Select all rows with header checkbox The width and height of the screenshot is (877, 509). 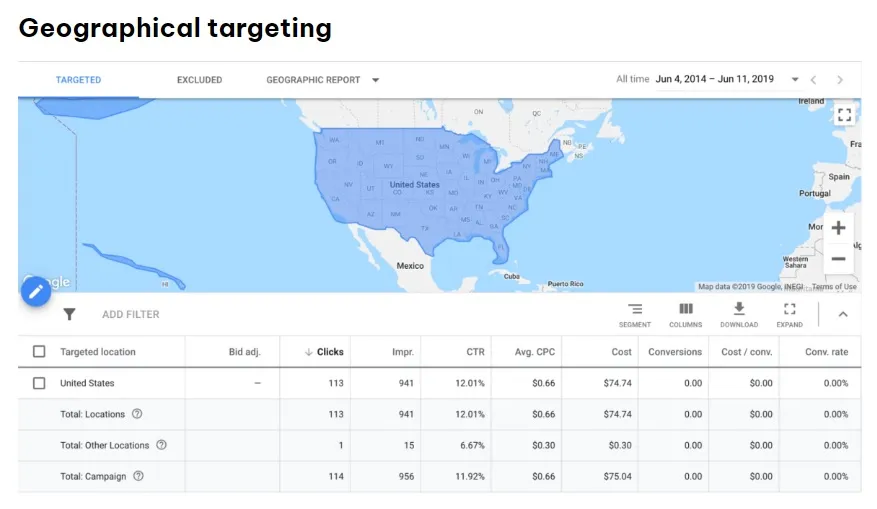[39, 352]
